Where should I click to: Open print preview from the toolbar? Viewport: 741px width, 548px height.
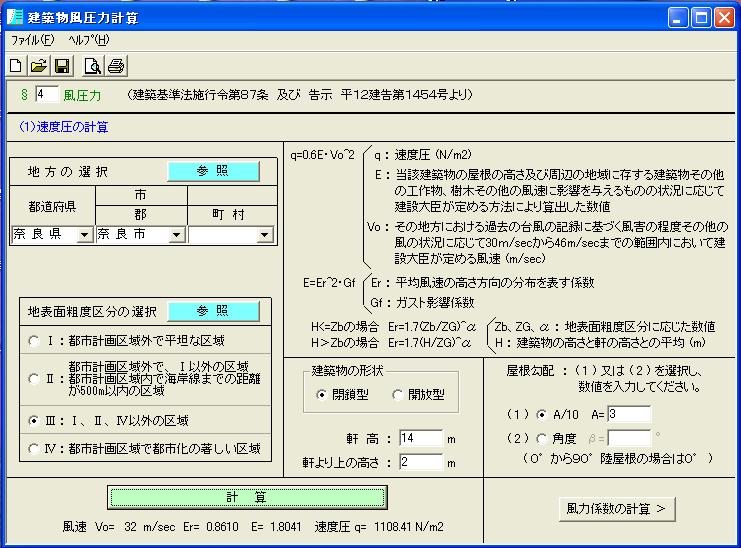coord(93,67)
